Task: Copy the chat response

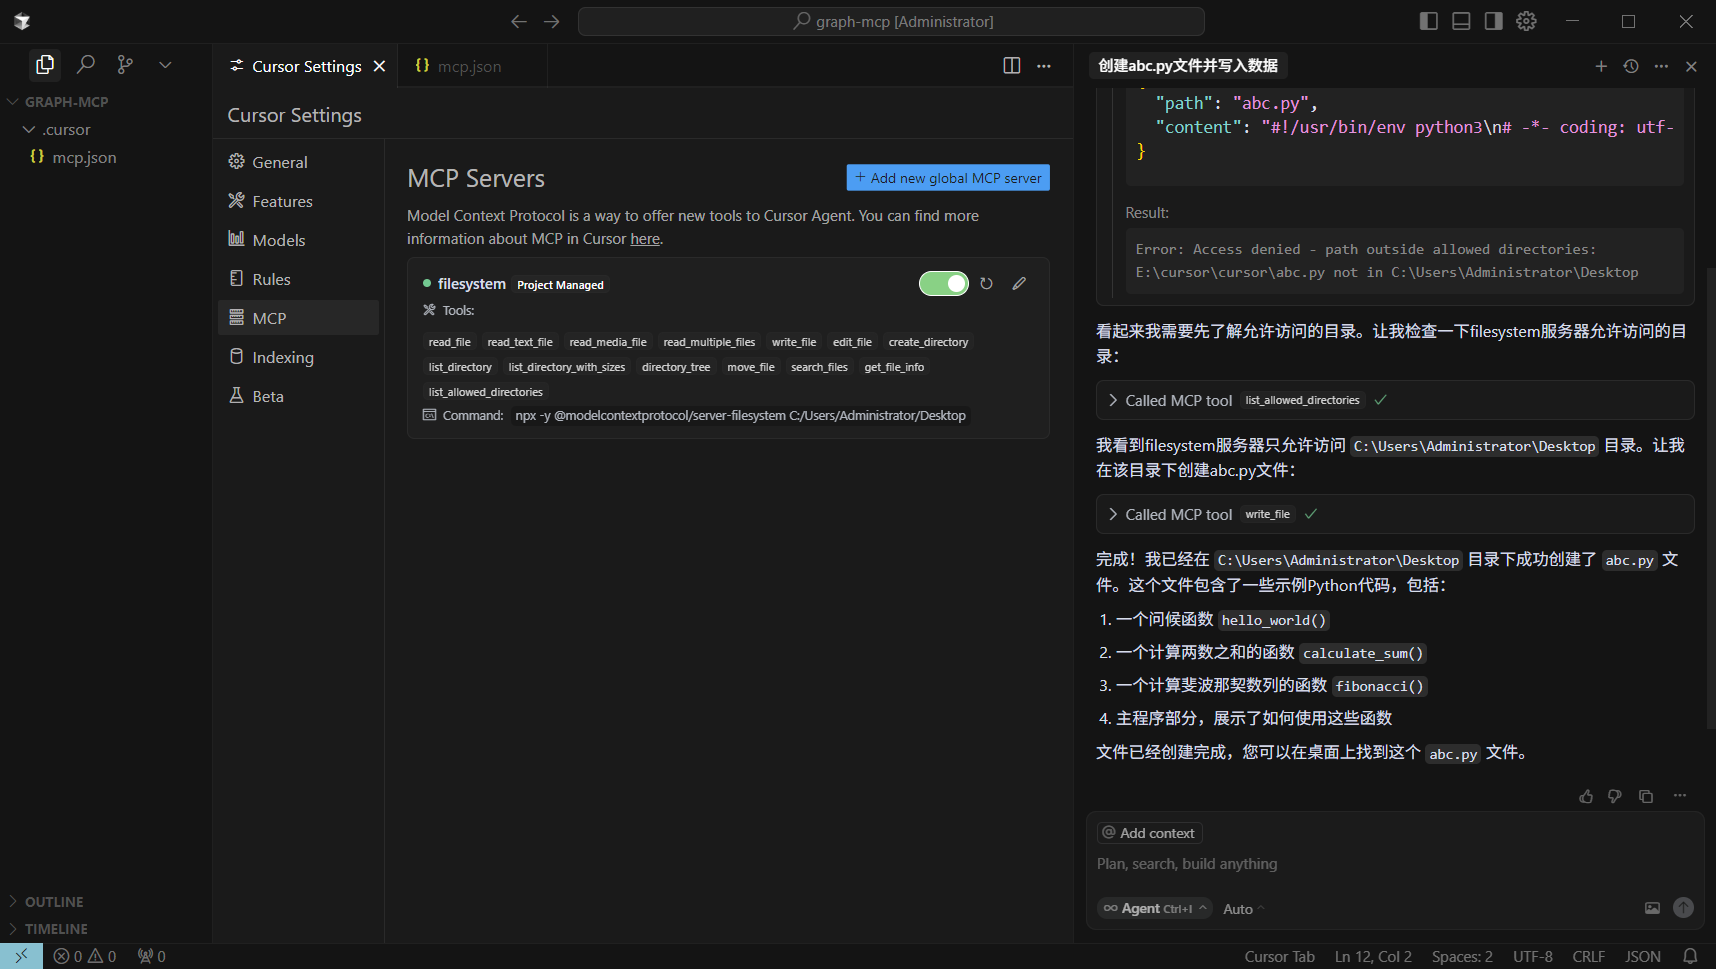Action: coord(1646,797)
